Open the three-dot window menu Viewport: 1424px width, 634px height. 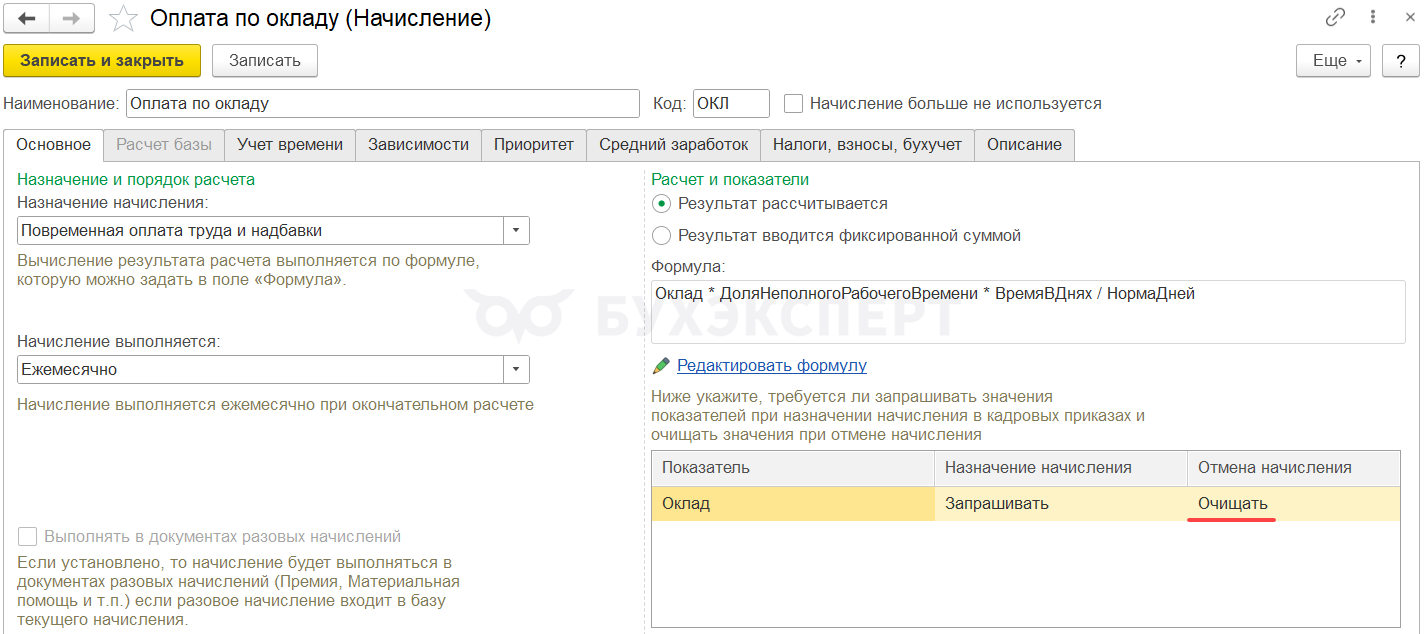(1374, 17)
